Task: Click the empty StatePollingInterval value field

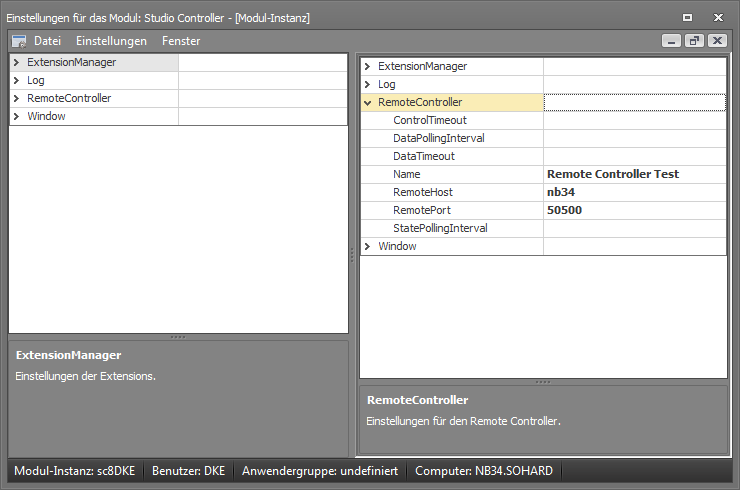Action: tap(635, 228)
